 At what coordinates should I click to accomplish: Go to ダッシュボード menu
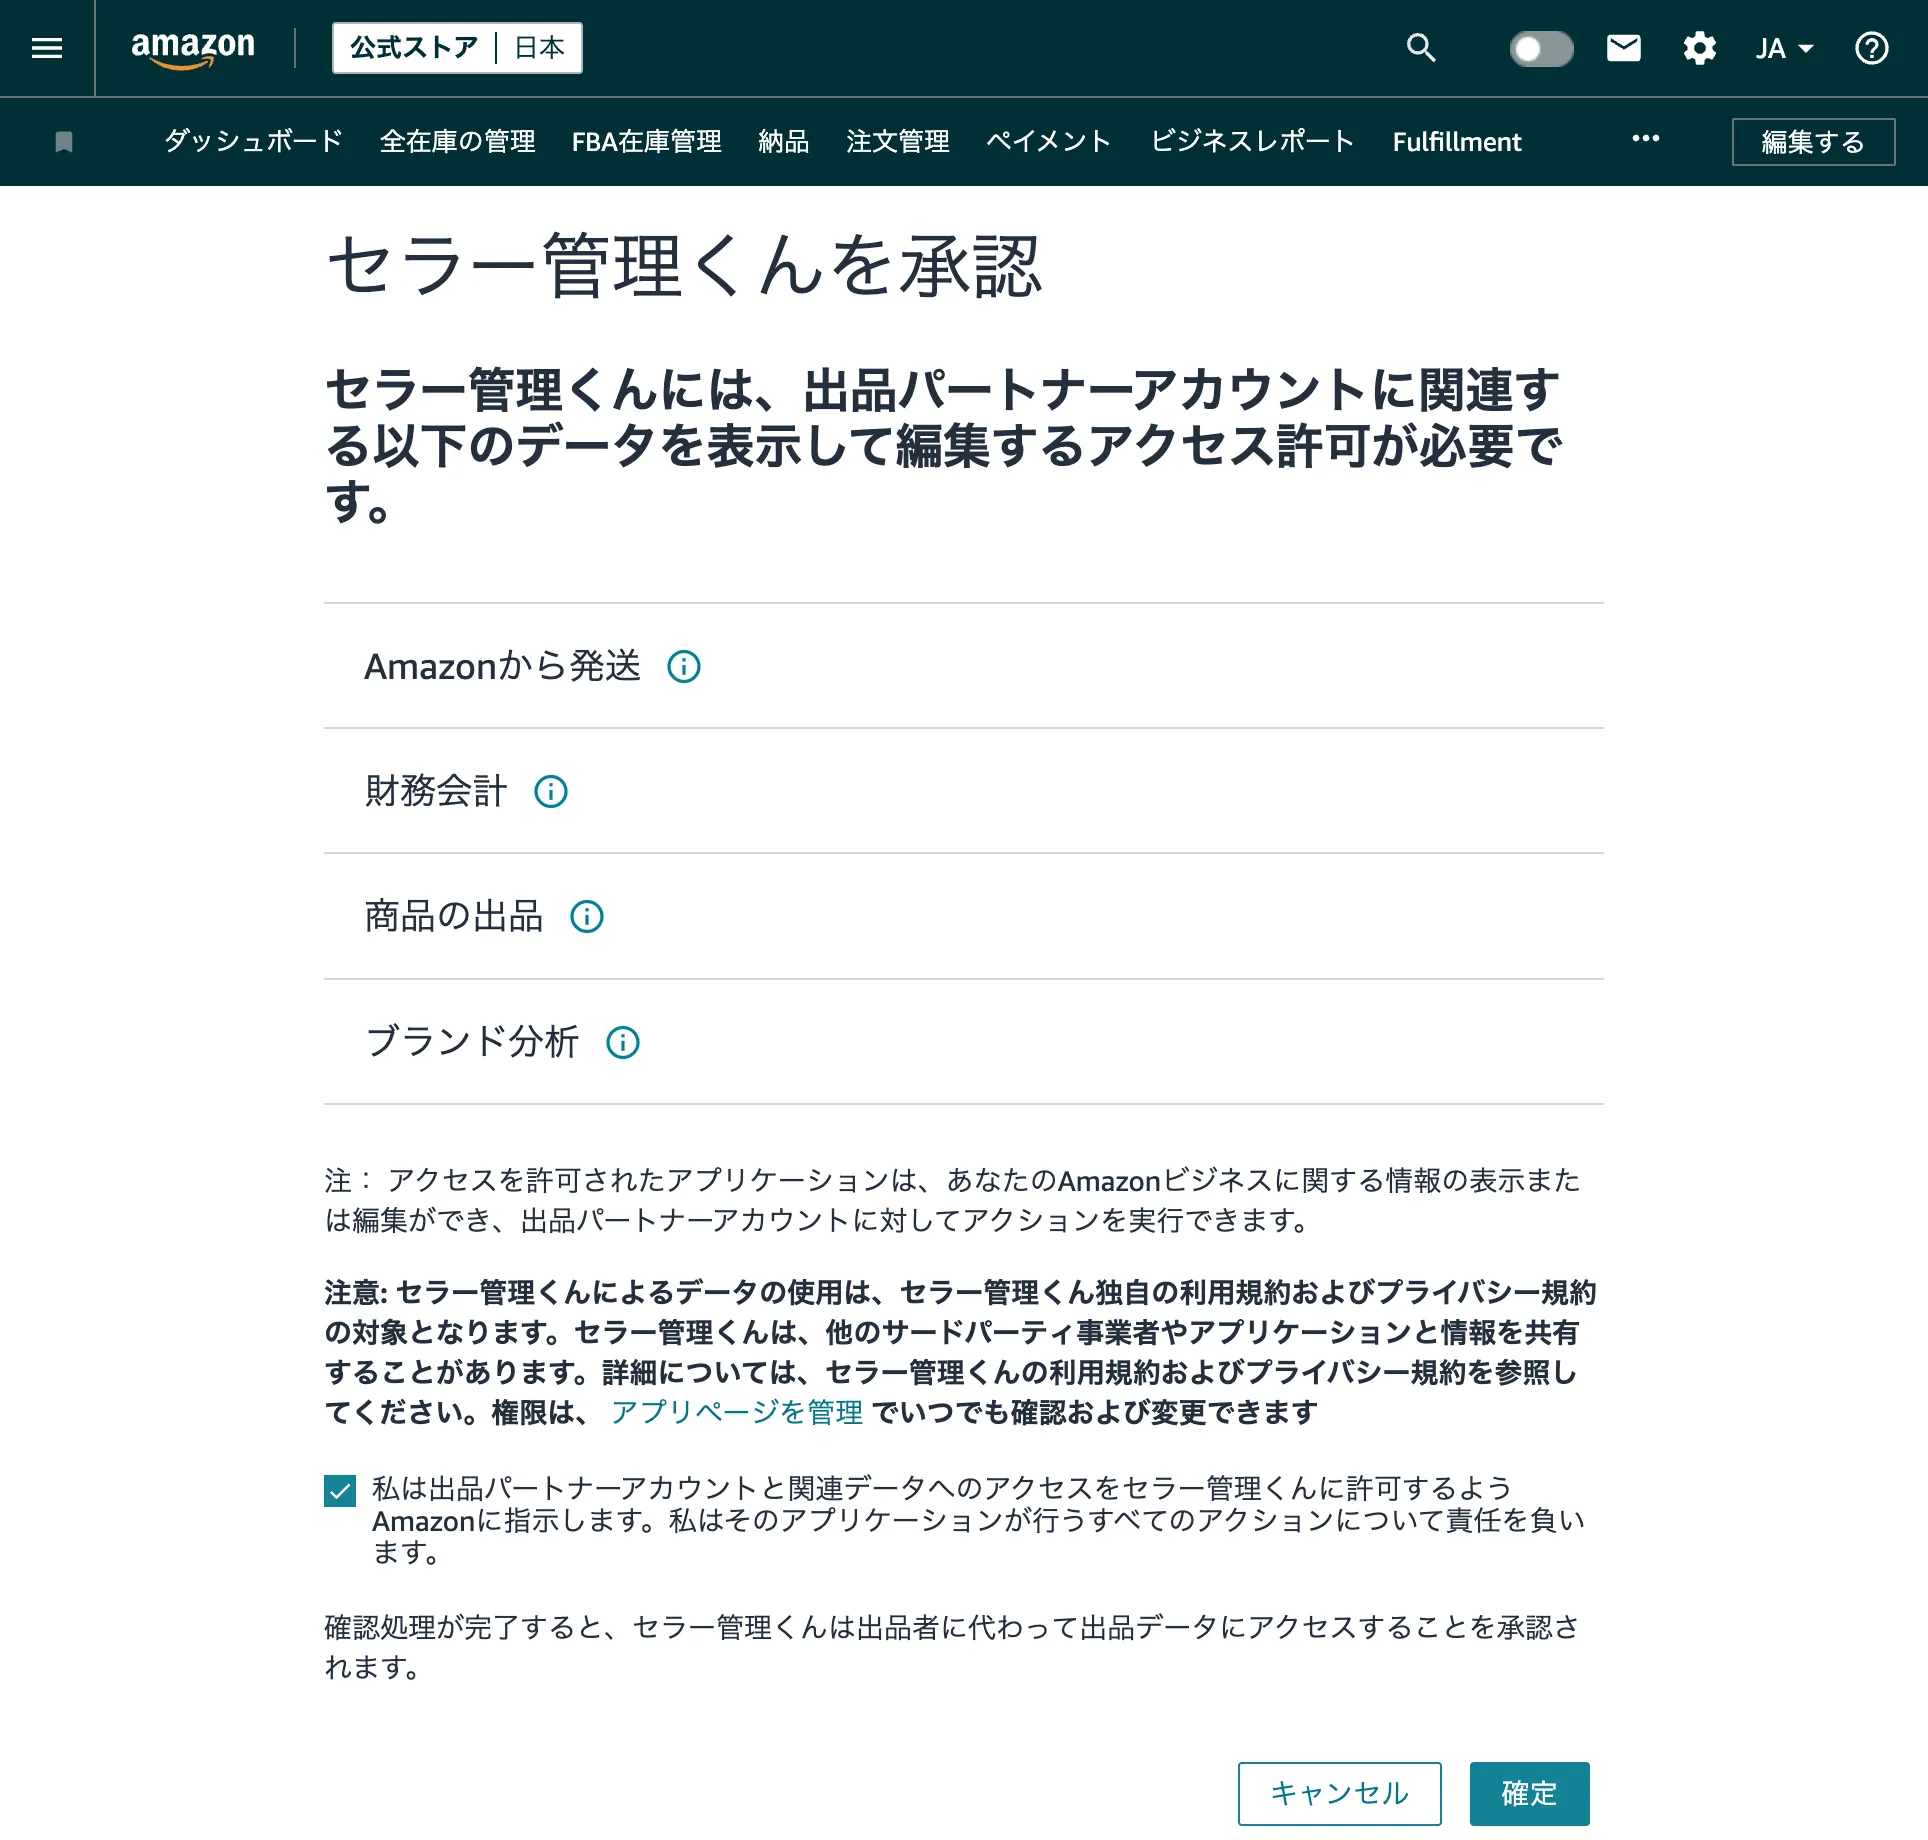click(x=254, y=141)
